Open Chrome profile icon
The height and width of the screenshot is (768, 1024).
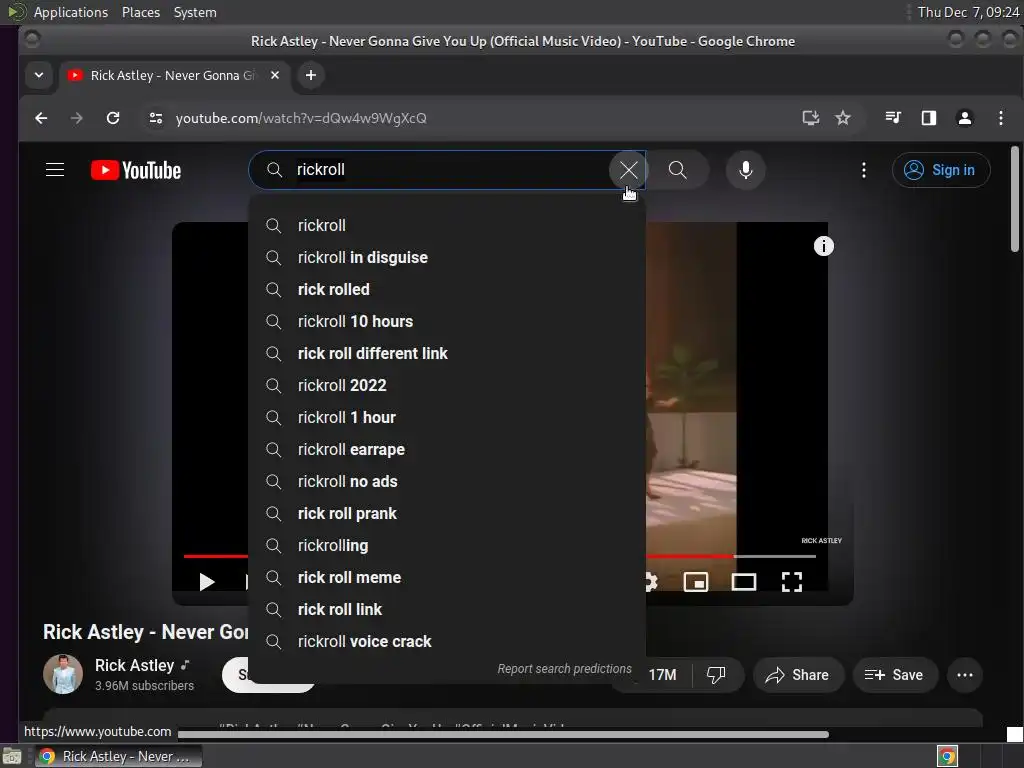tap(965, 118)
